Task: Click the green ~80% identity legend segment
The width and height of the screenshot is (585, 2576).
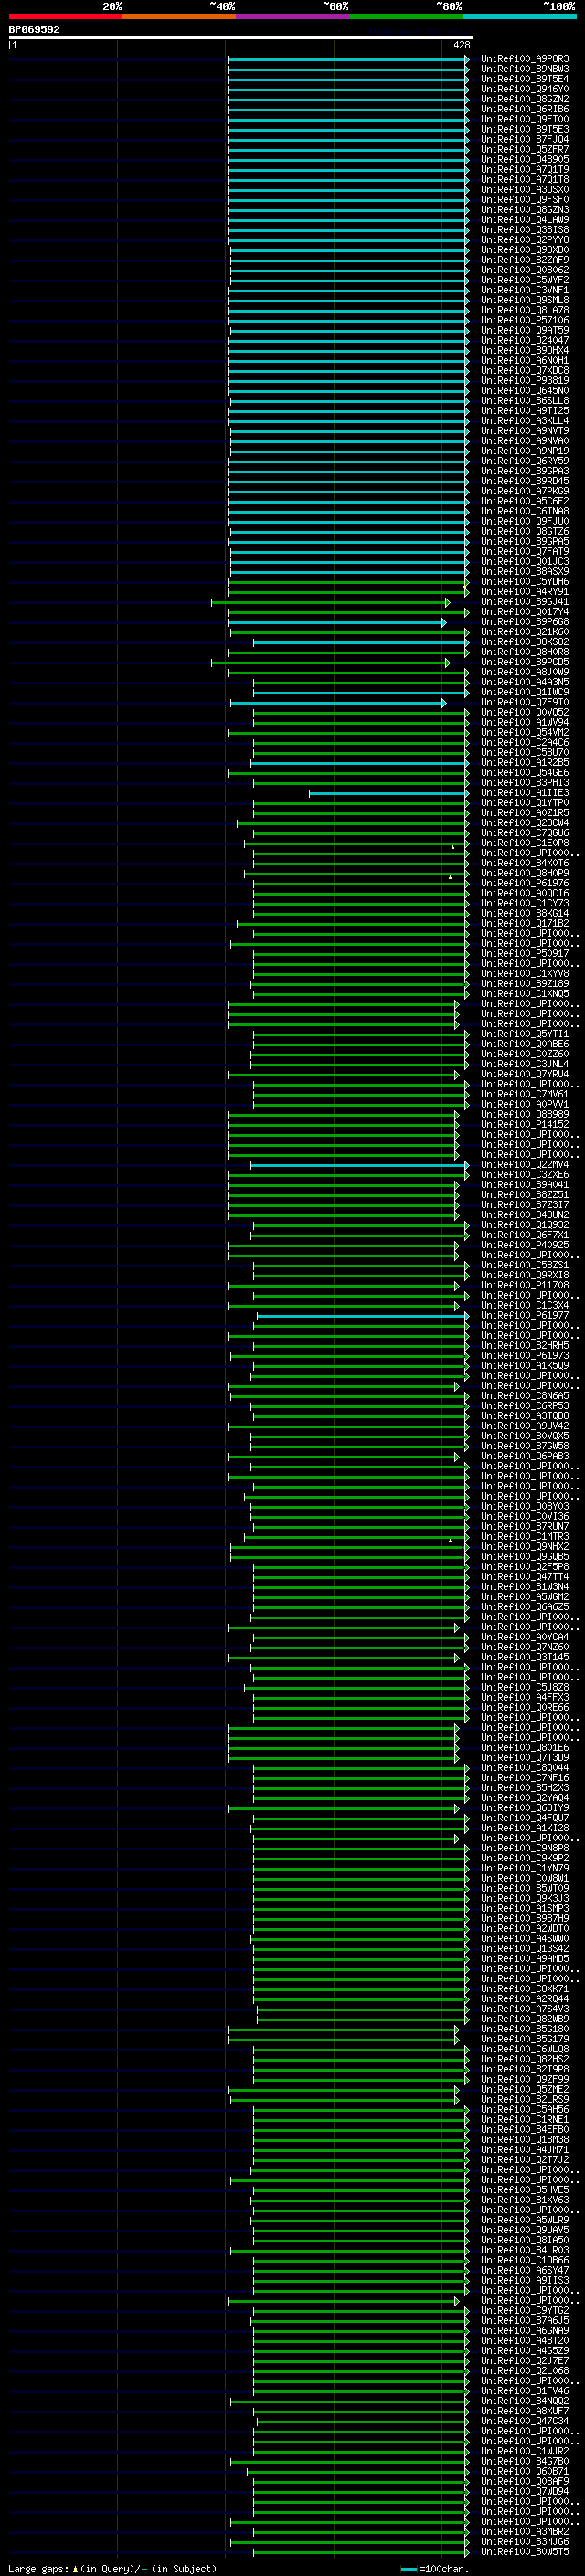Action: click(x=406, y=16)
